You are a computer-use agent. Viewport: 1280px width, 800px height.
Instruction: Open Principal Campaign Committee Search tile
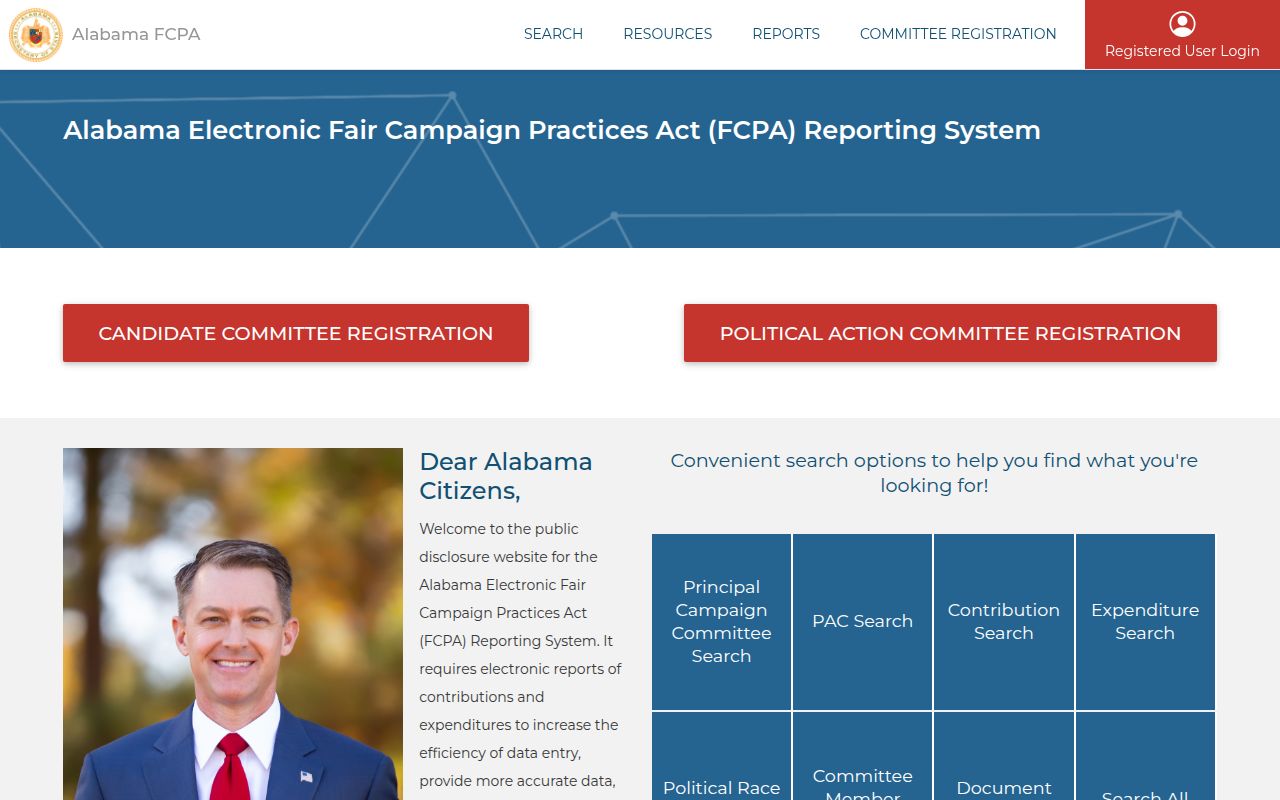(721, 621)
